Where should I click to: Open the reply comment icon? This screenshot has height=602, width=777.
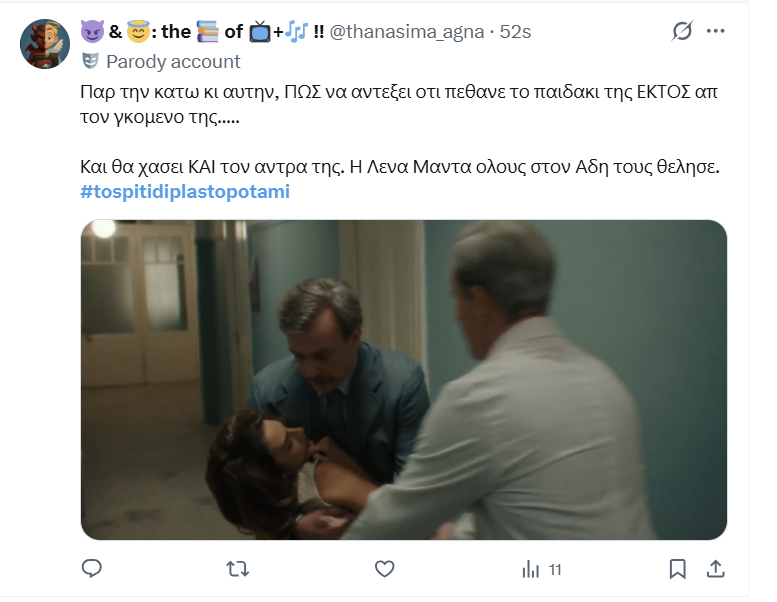pyautogui.click(x=92, y=568)
